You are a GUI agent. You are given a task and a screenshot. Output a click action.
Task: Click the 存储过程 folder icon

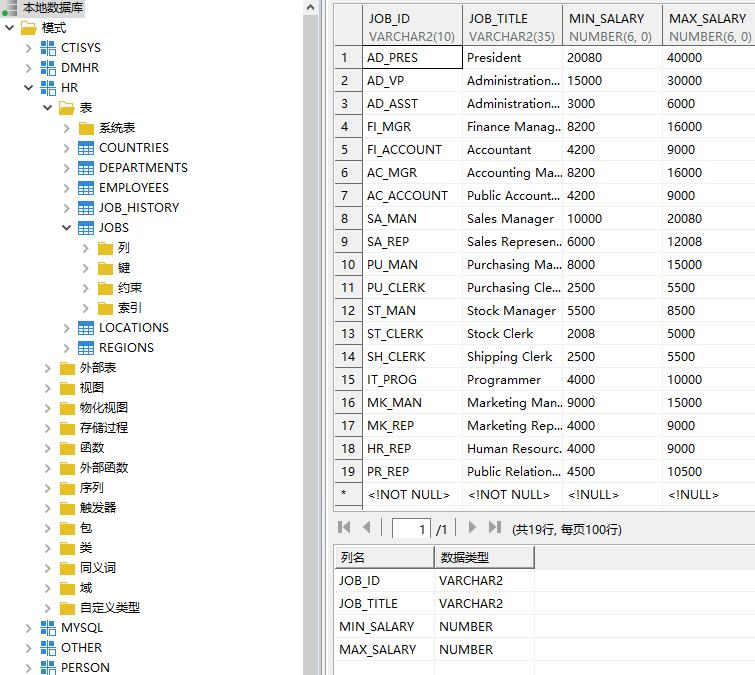(67, 428)
